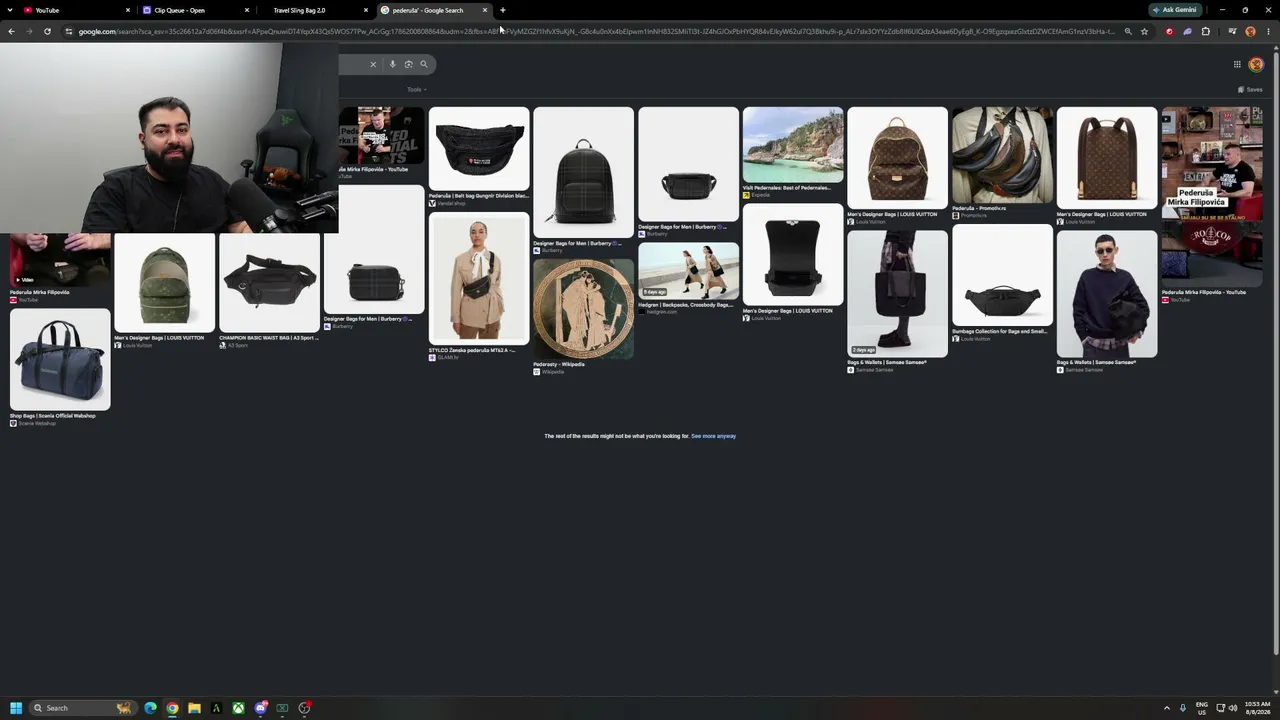This screenshot has width=1280, height=720.
Task: Switch to the YouTube tab
Action: click(76, 10)
